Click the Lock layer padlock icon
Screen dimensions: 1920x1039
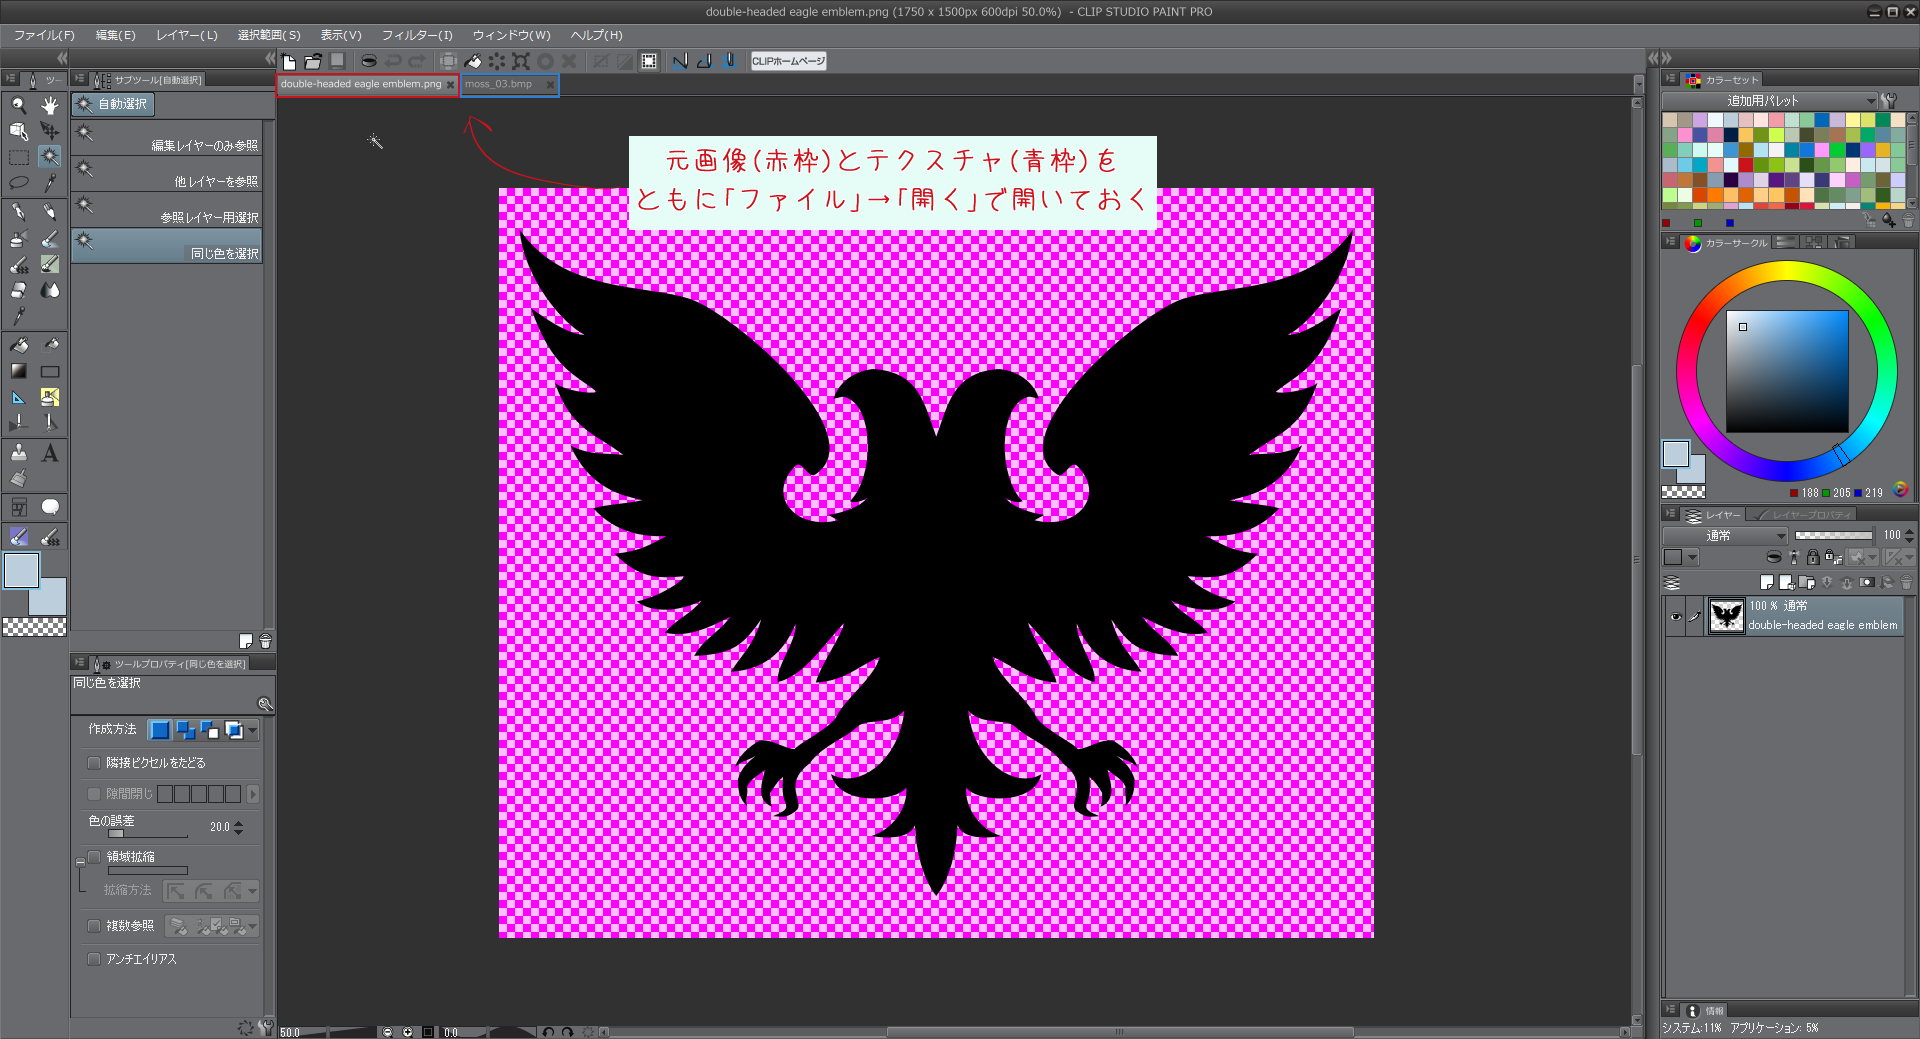point(1813,557)
